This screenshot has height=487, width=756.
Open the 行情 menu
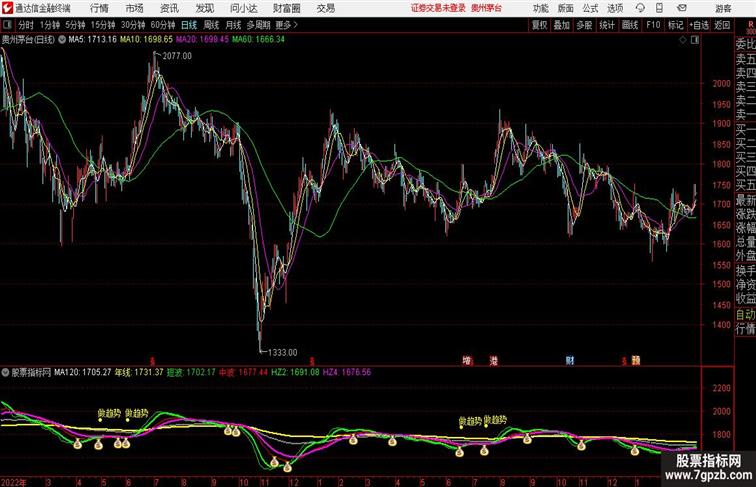[99, 8]
